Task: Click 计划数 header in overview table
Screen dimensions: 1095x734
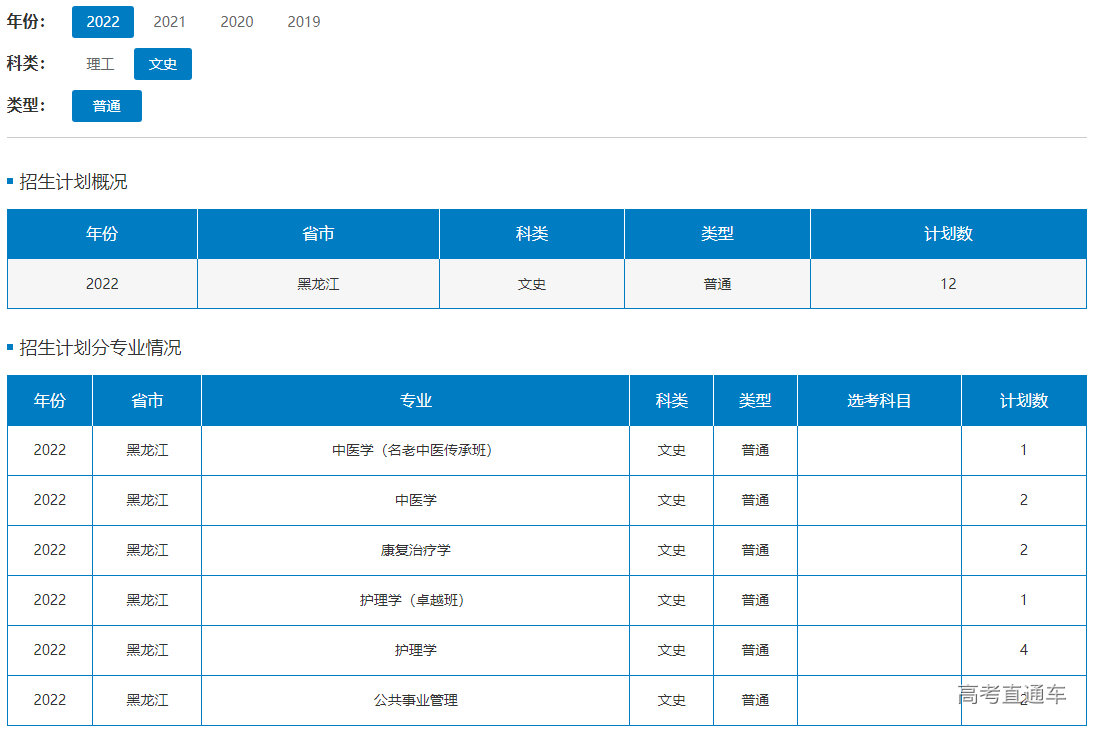Action: tap(948, 234)
